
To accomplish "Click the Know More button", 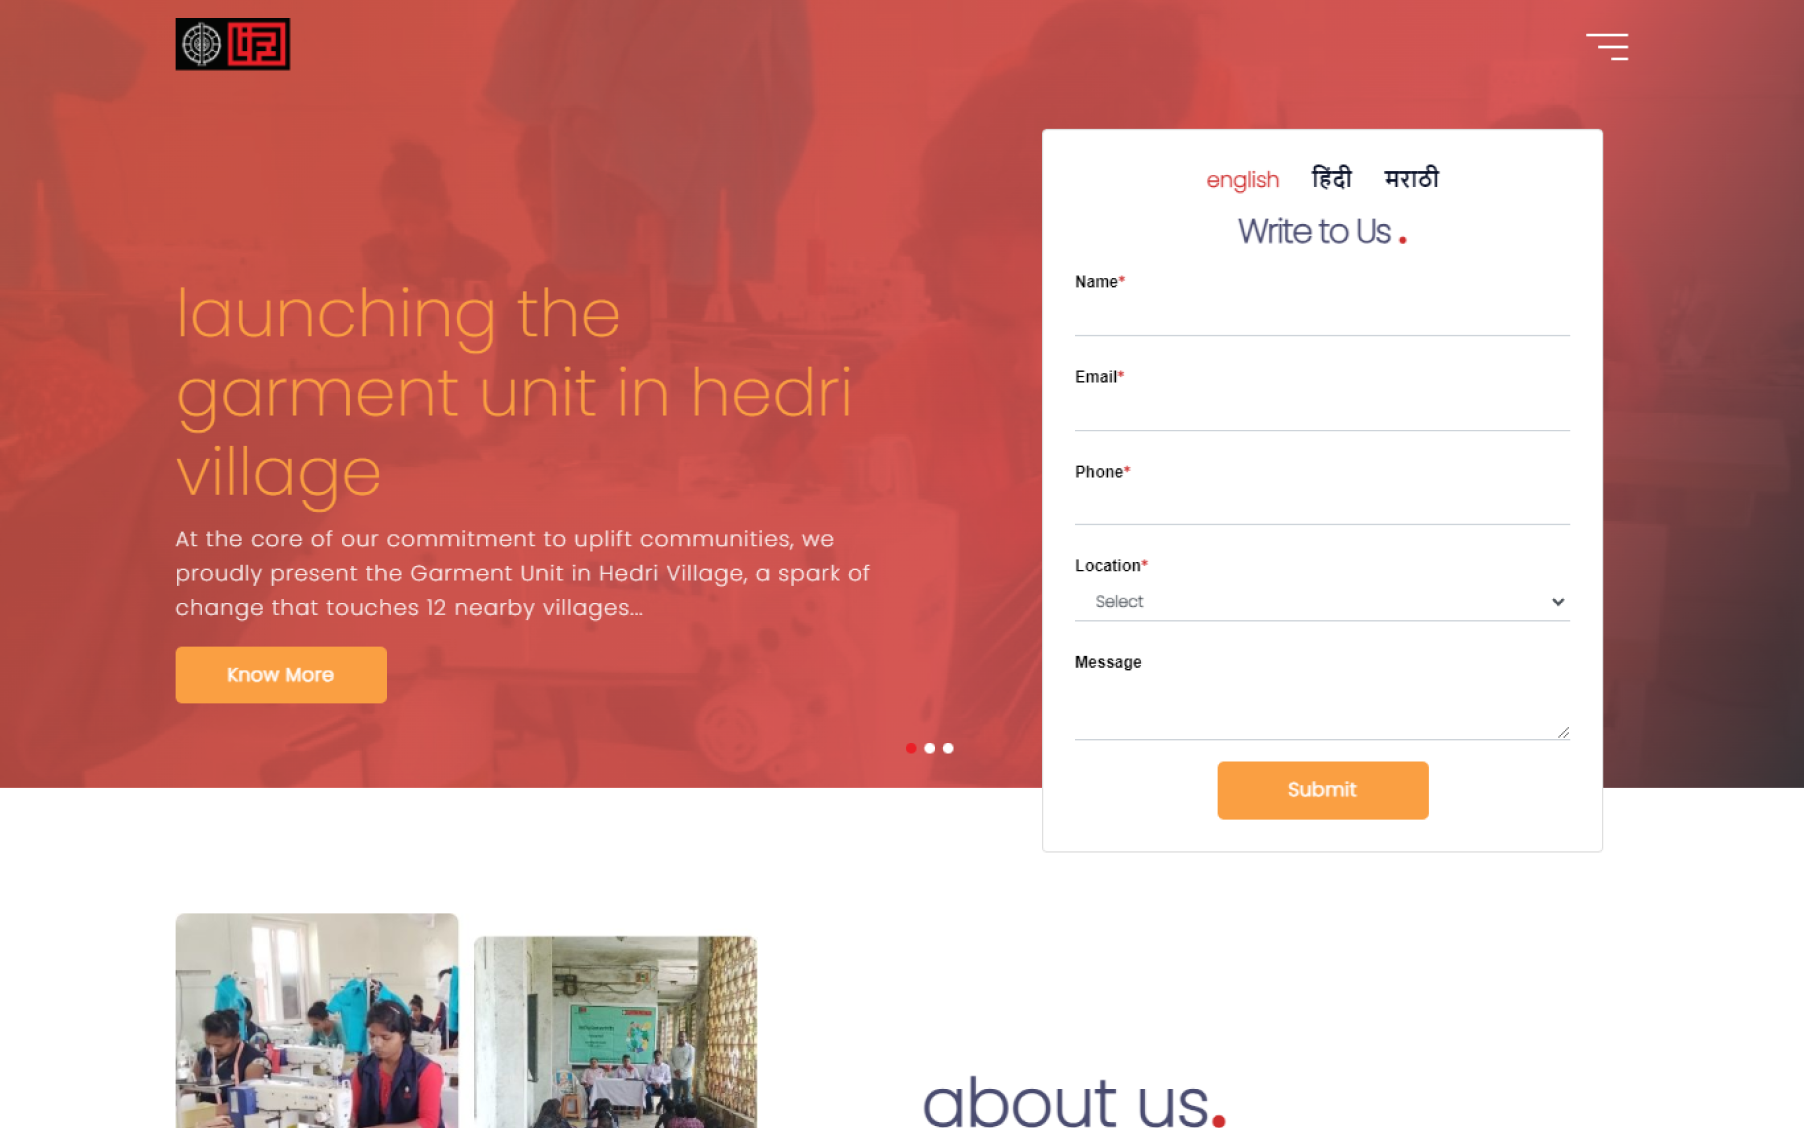I will [x=281, y=675].
